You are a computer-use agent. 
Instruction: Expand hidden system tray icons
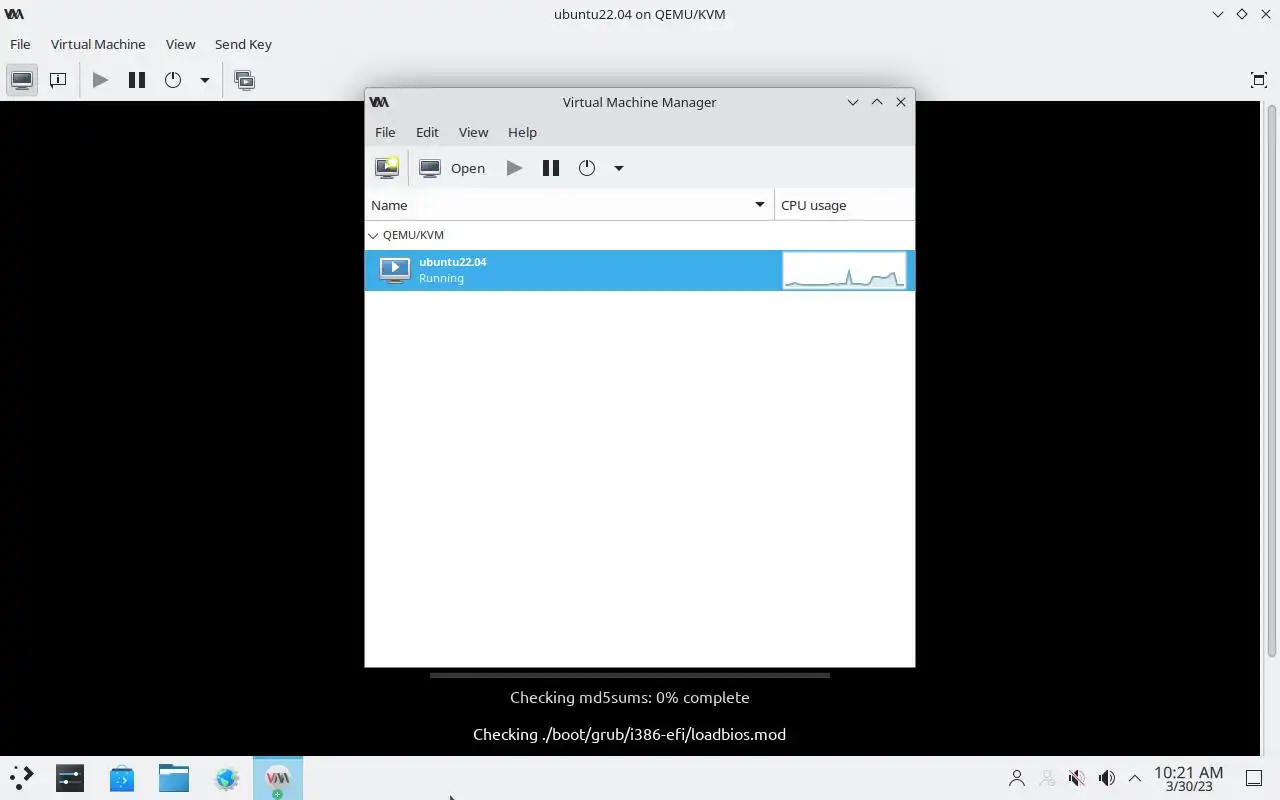1135,778
